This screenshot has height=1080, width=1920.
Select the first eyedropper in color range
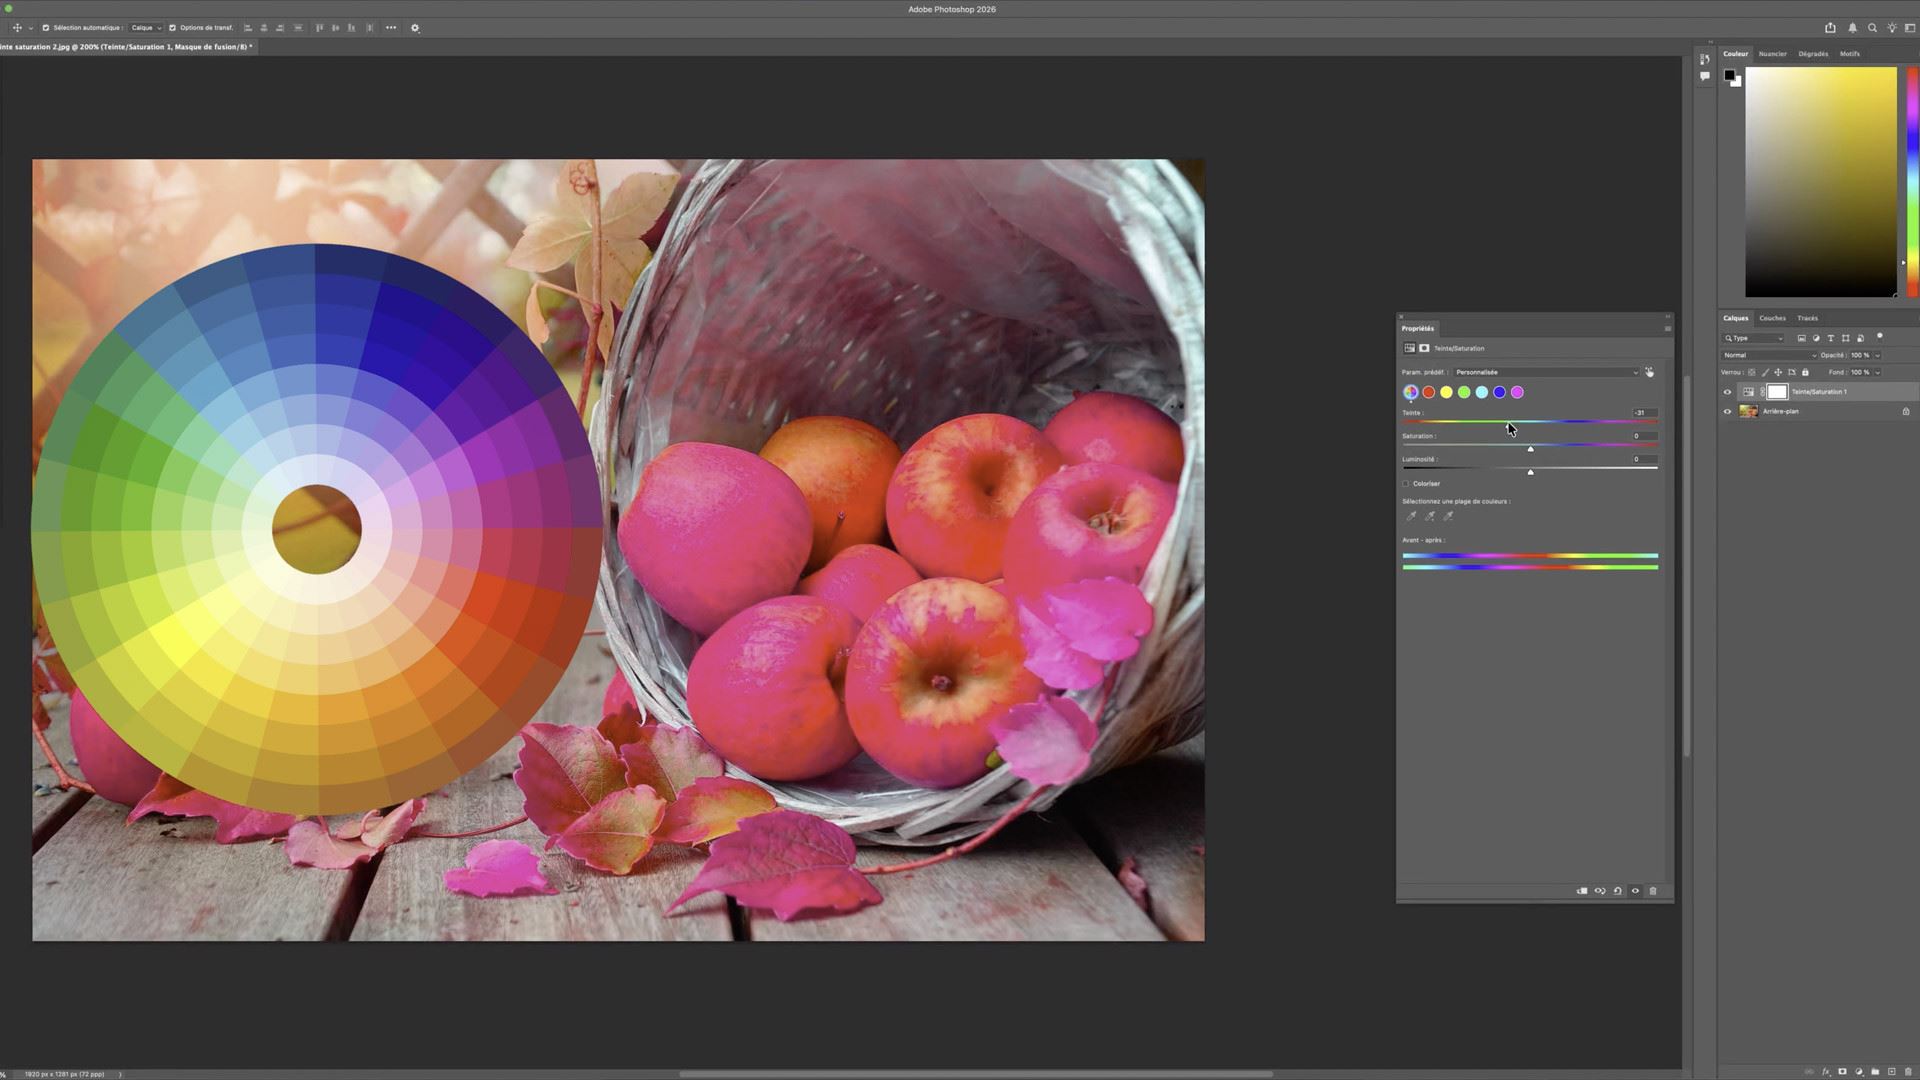coord(1411,516)
